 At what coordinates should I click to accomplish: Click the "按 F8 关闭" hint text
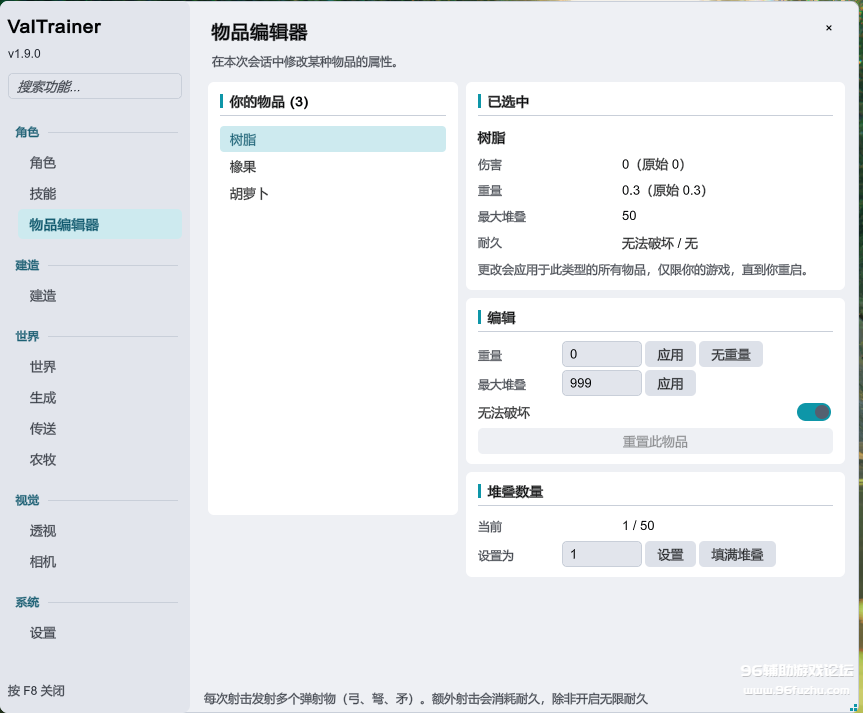click(x=36, y=690)
